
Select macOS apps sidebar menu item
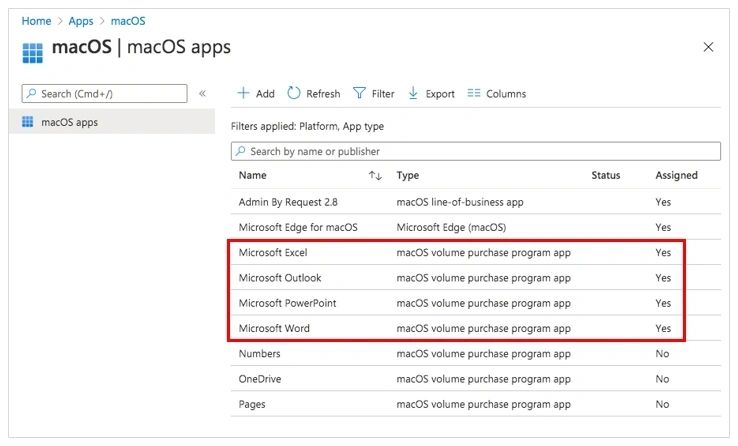pos(112,122)
